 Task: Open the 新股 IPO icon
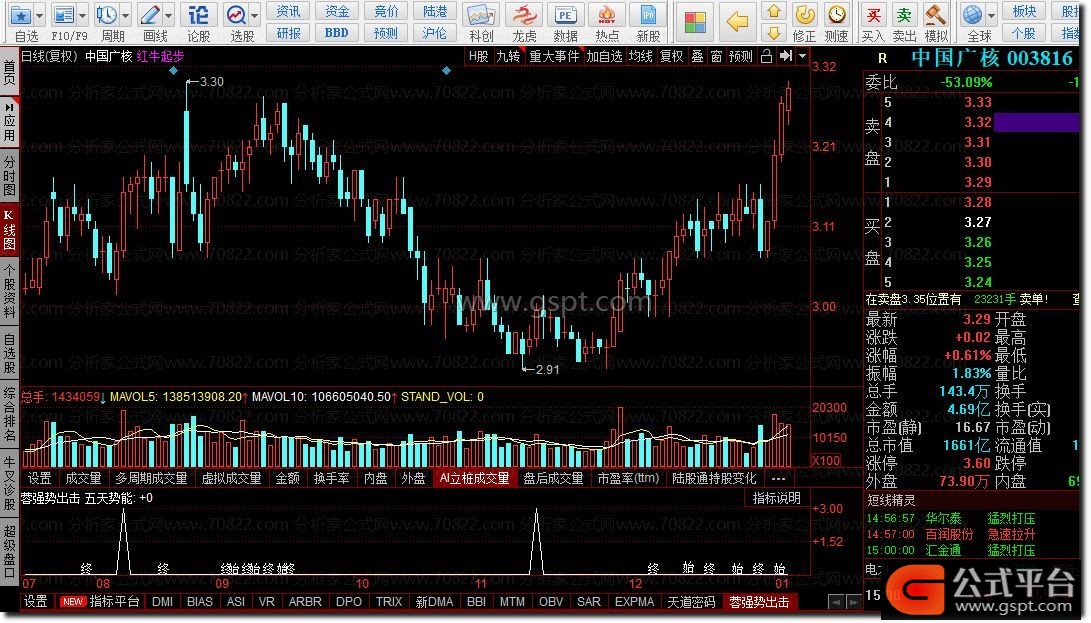[x=648, y=15]
